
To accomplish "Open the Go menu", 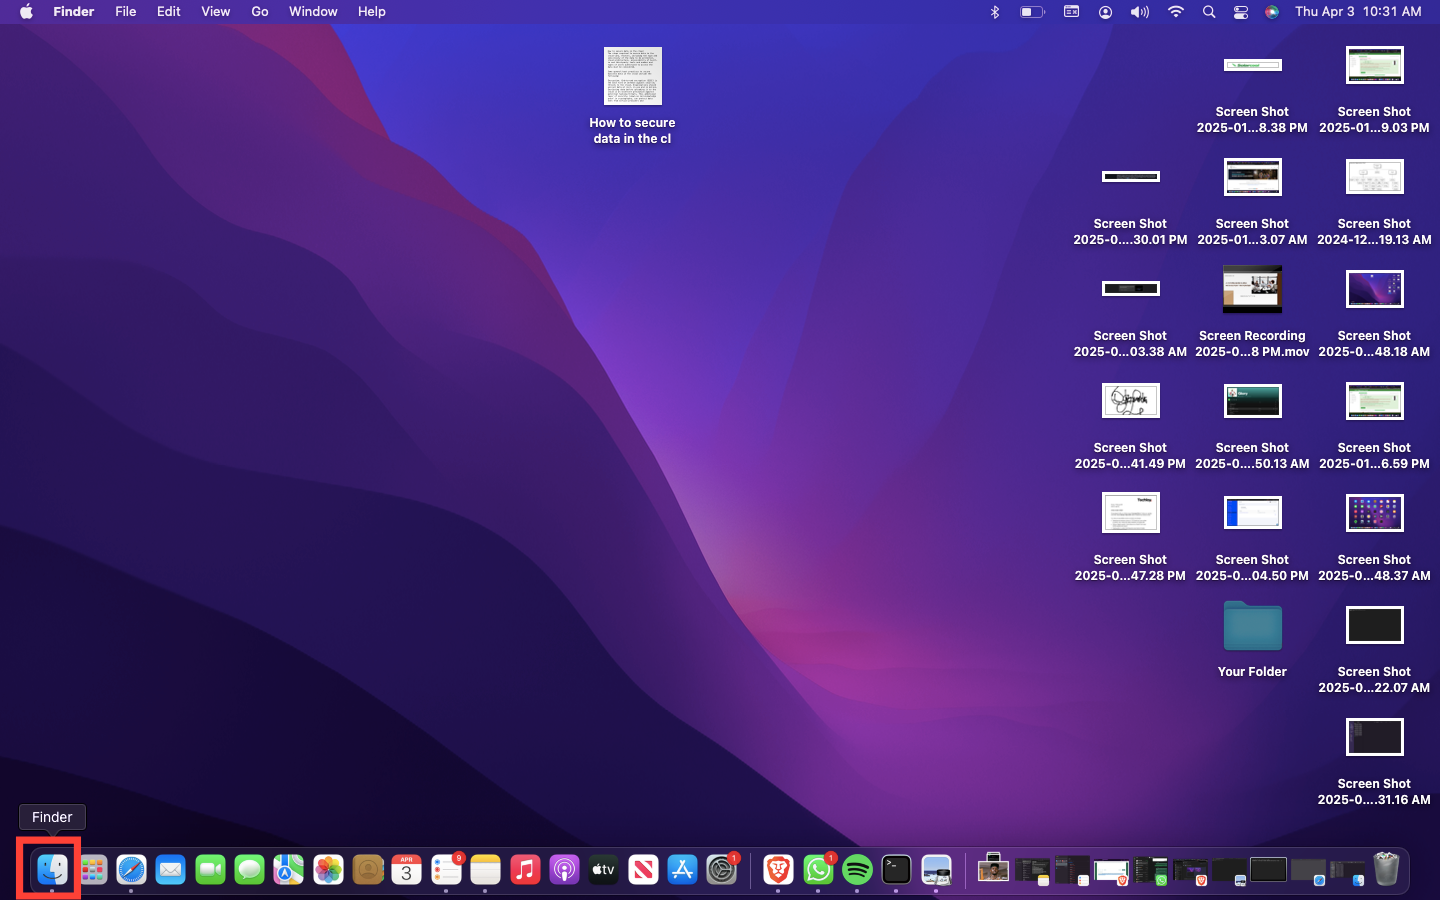I will coord(260,12).
